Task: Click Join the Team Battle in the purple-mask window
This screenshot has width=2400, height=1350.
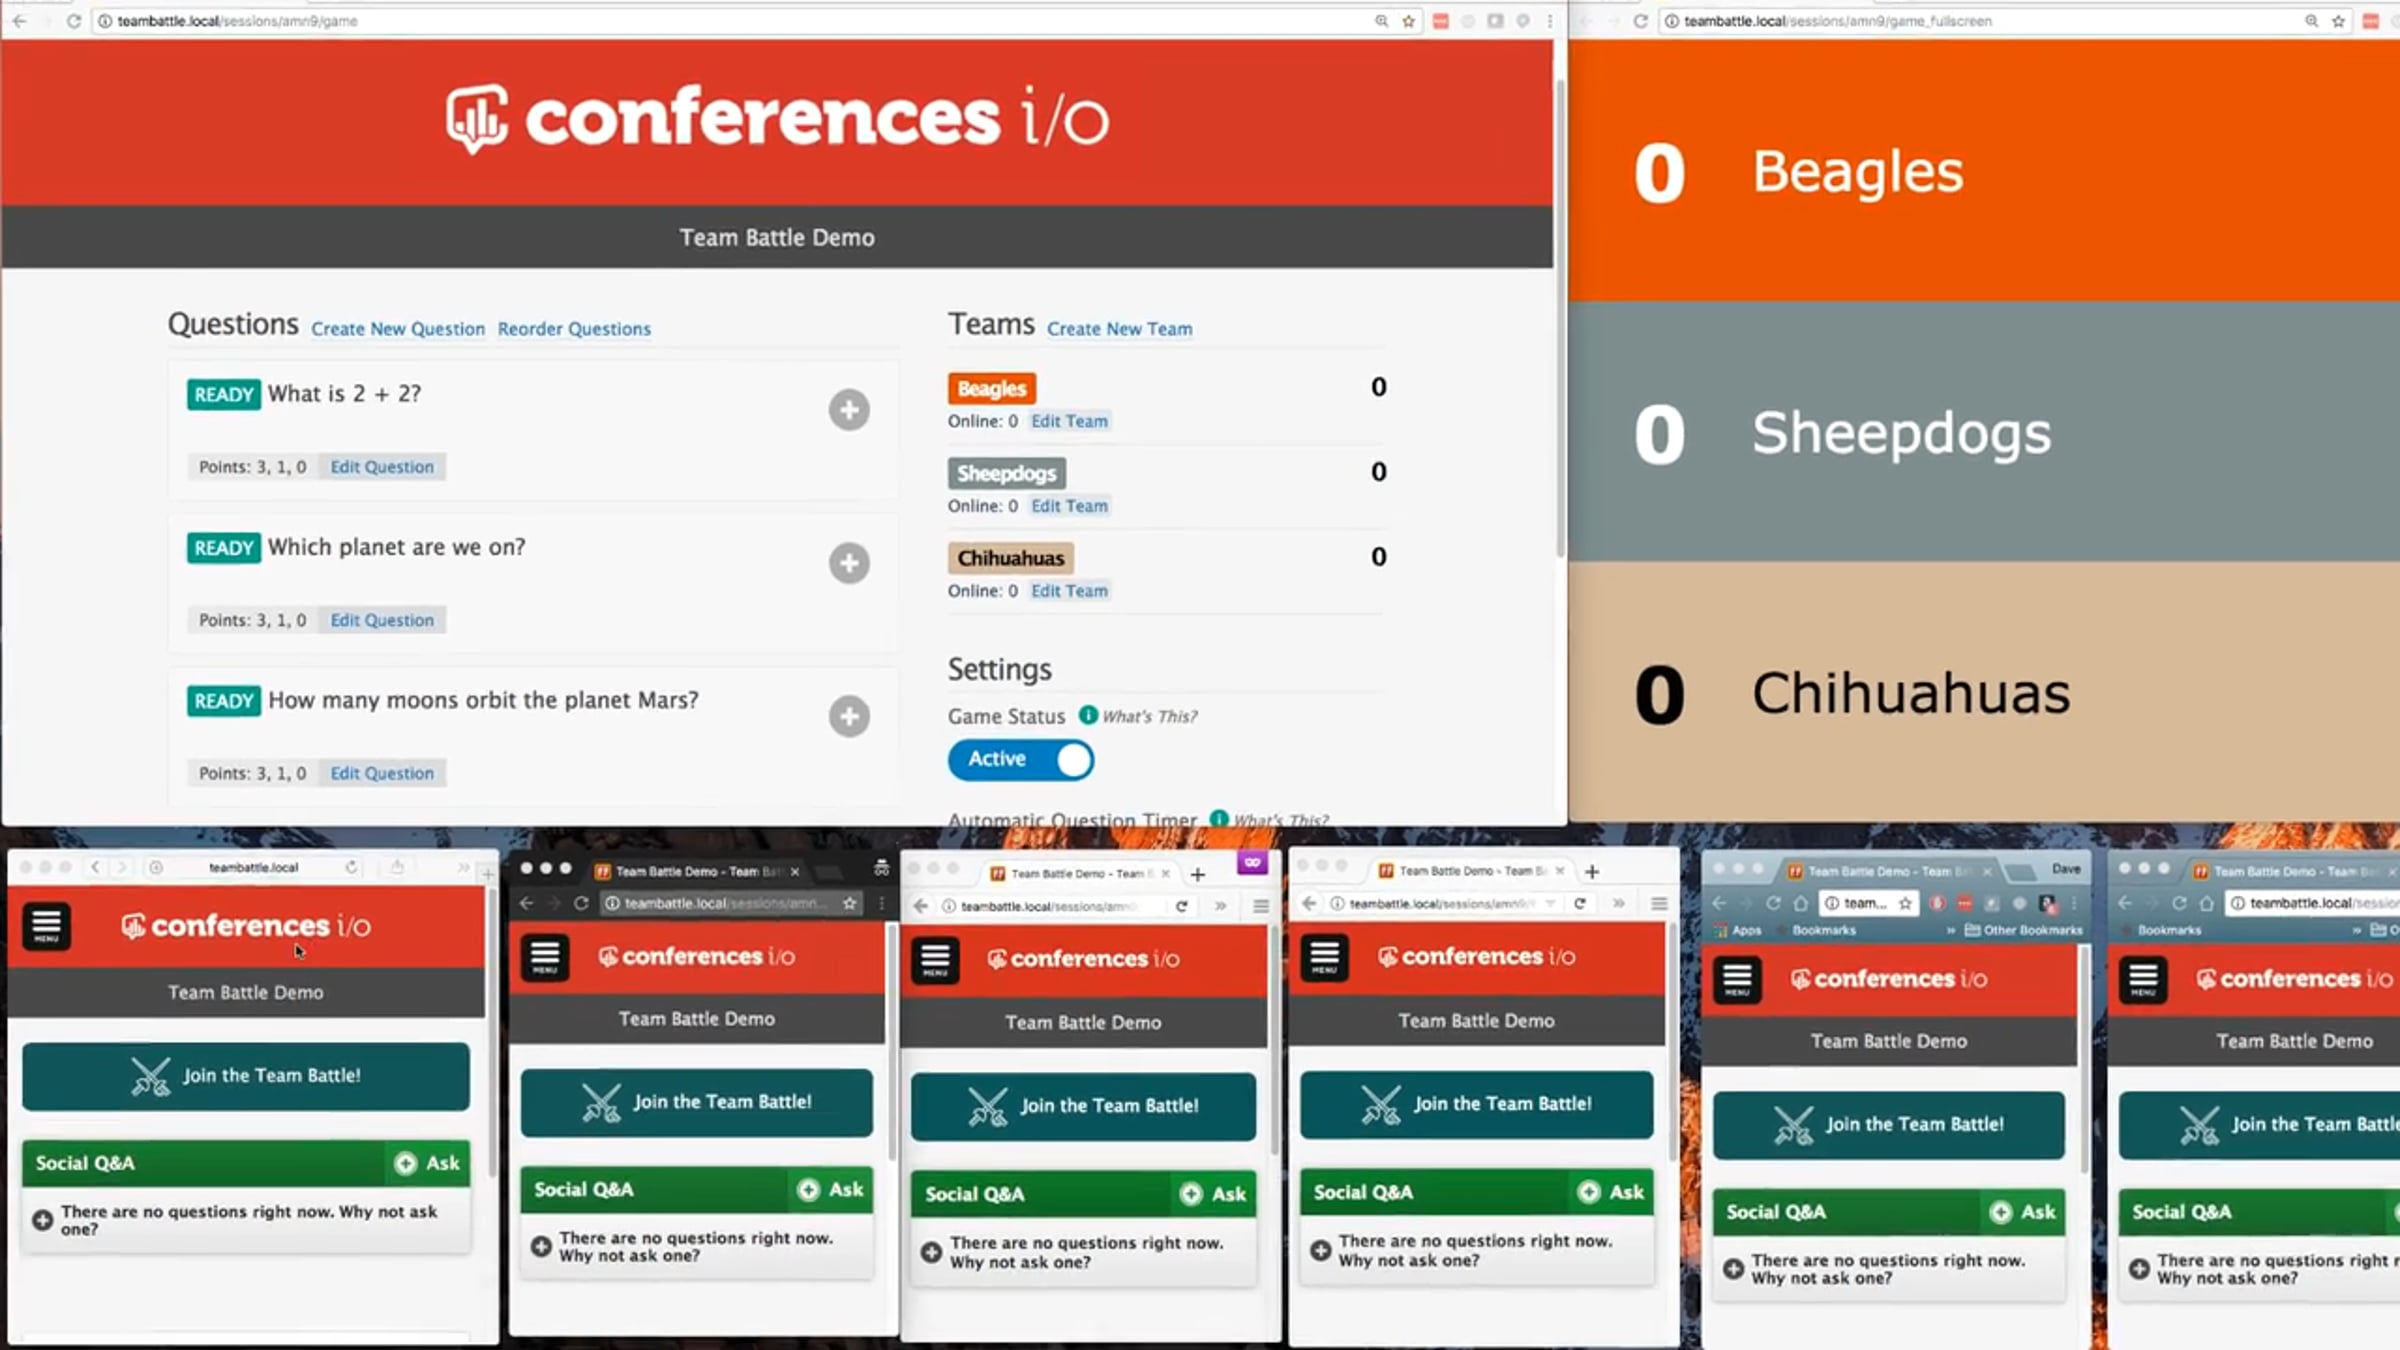Action: point(1083,1106)
